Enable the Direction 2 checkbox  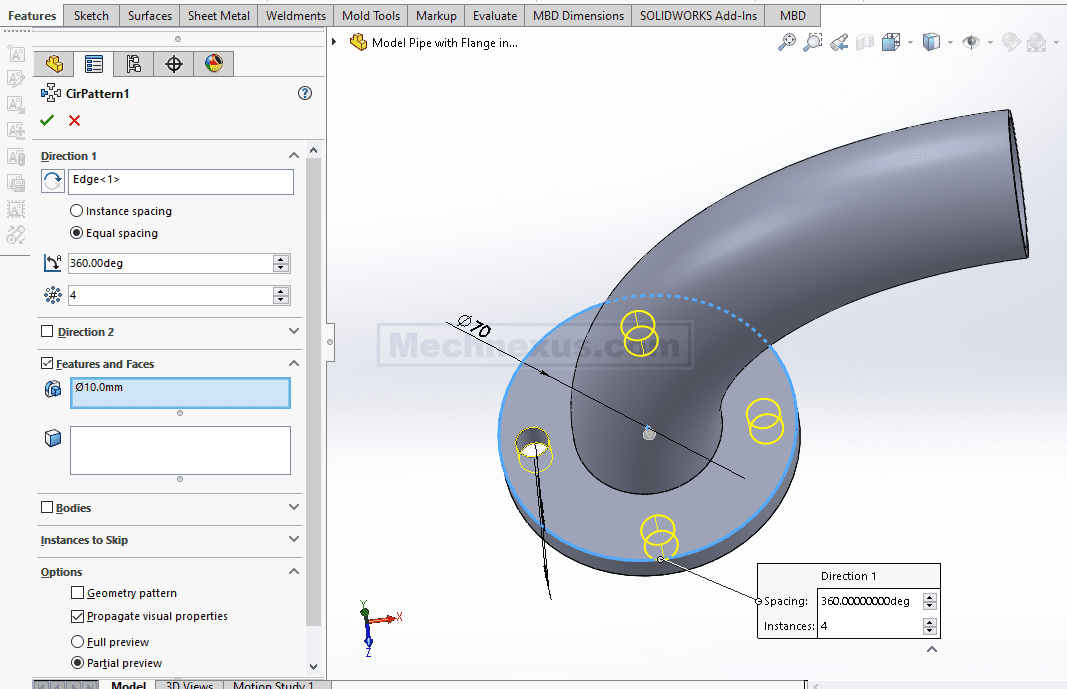pos(47,332)
